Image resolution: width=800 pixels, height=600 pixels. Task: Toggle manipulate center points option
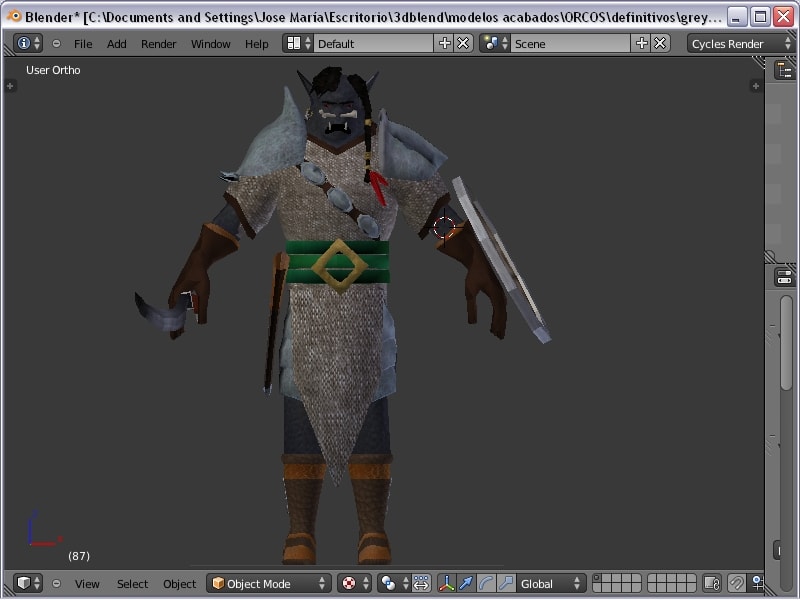pos(421,583)
